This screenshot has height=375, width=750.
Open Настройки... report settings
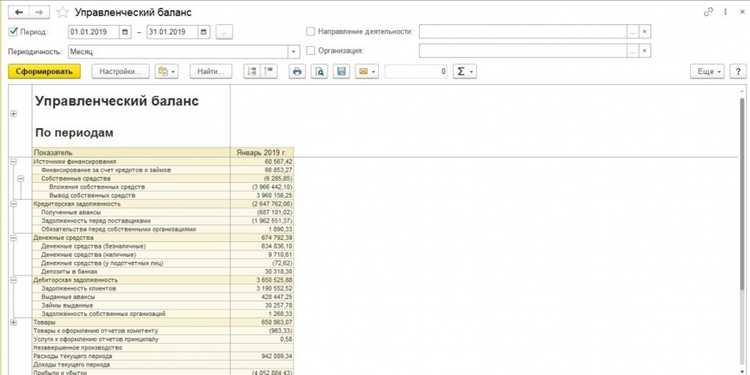pos(121,71)
